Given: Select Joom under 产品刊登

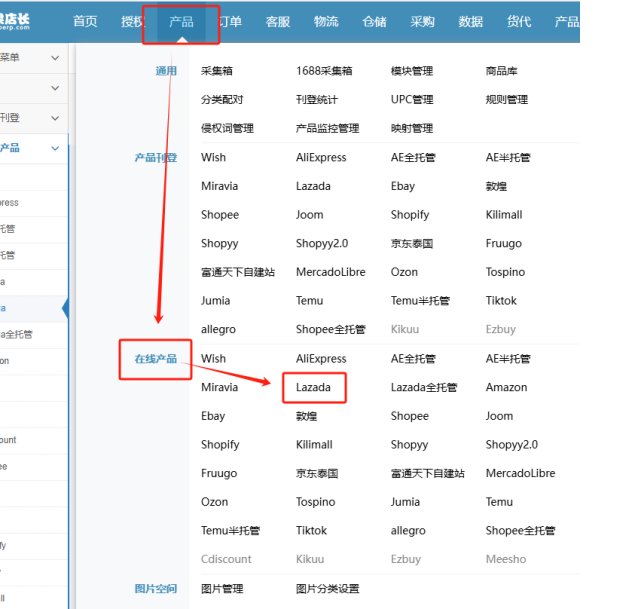Looking at the screenshot, I should [310, 215].
